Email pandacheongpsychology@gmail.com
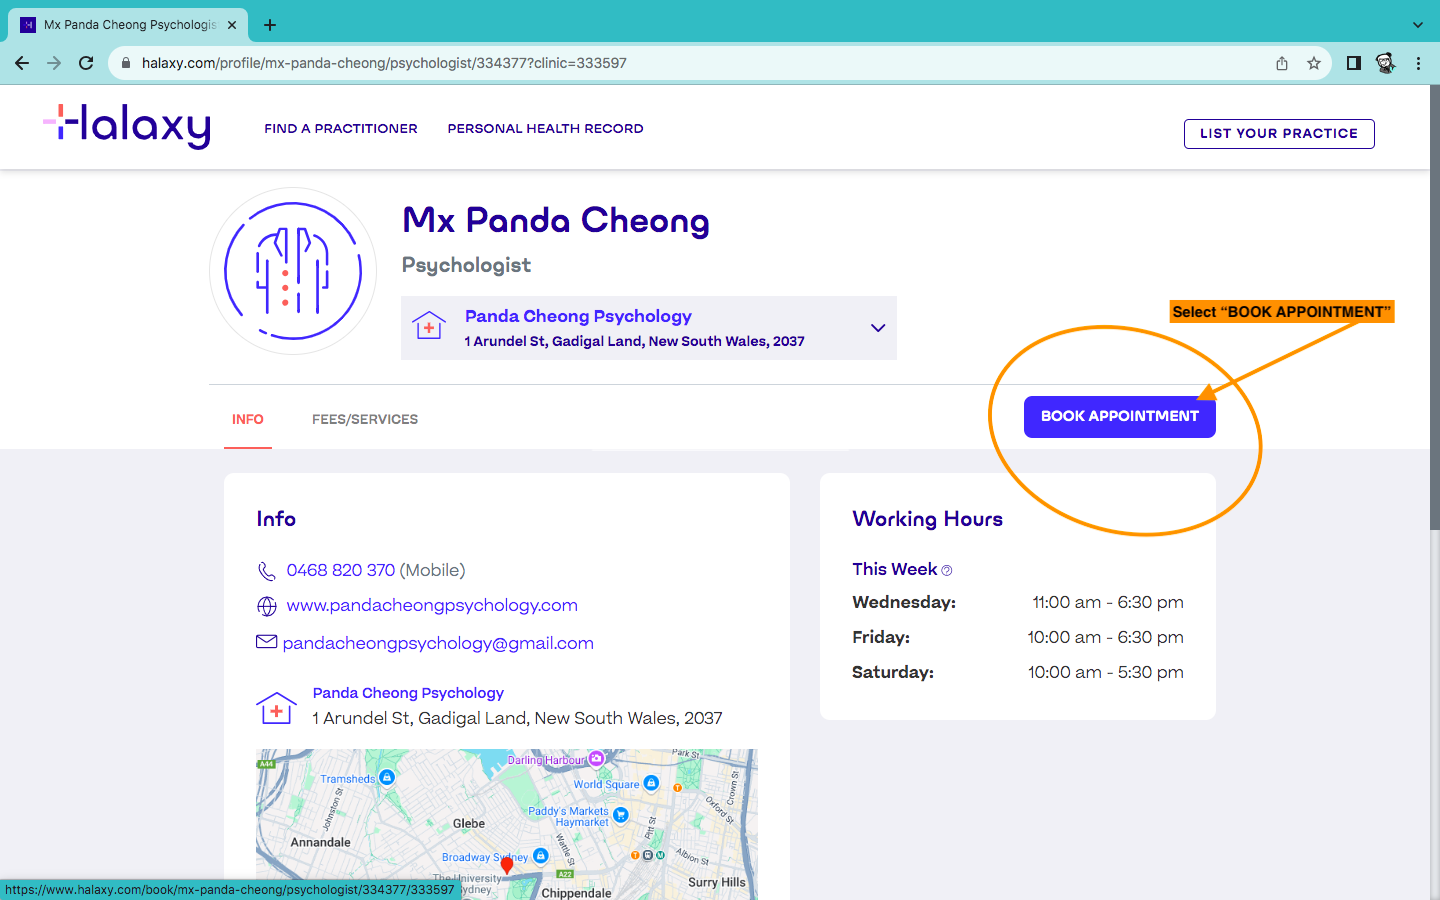Viewport: 1440px width, 900px height. coord(438,643)
